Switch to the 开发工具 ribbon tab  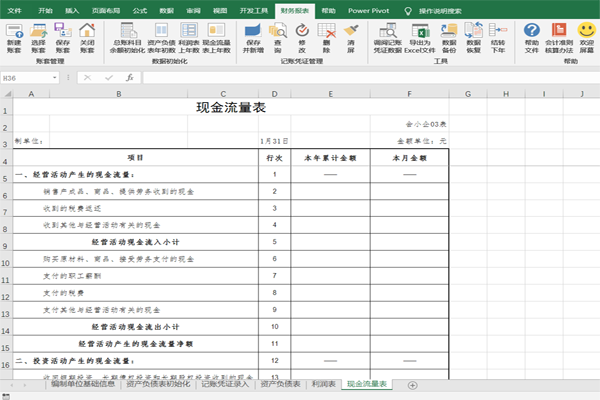254,11
